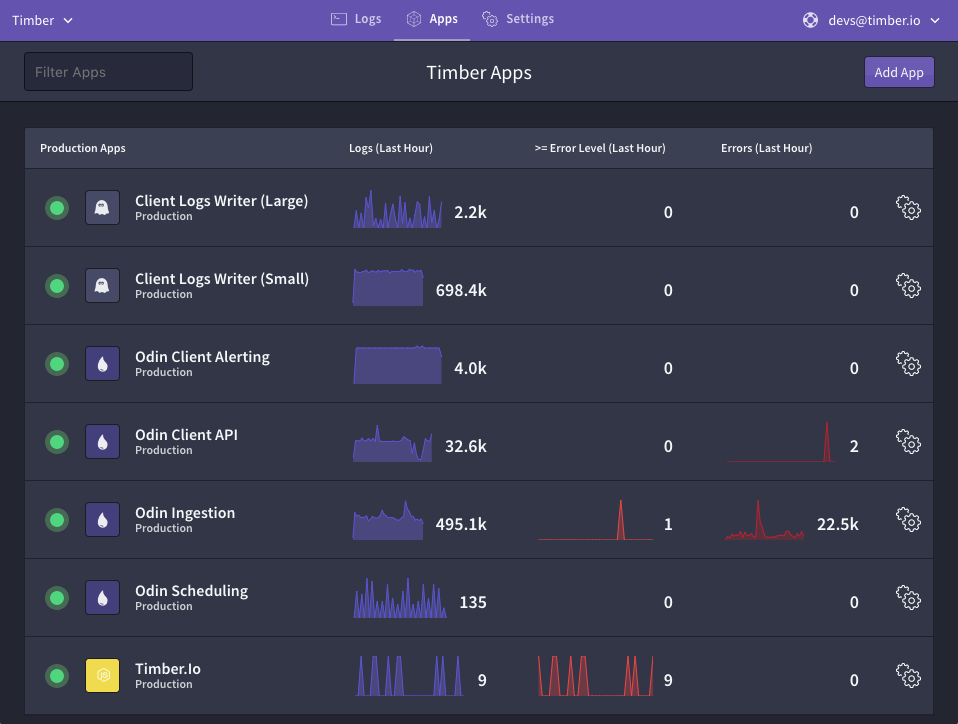The height and width of the screenshot is (724, 958).
Task: Click the 'Errors (Last Hour)' column header
Action: tap(767, 148)
